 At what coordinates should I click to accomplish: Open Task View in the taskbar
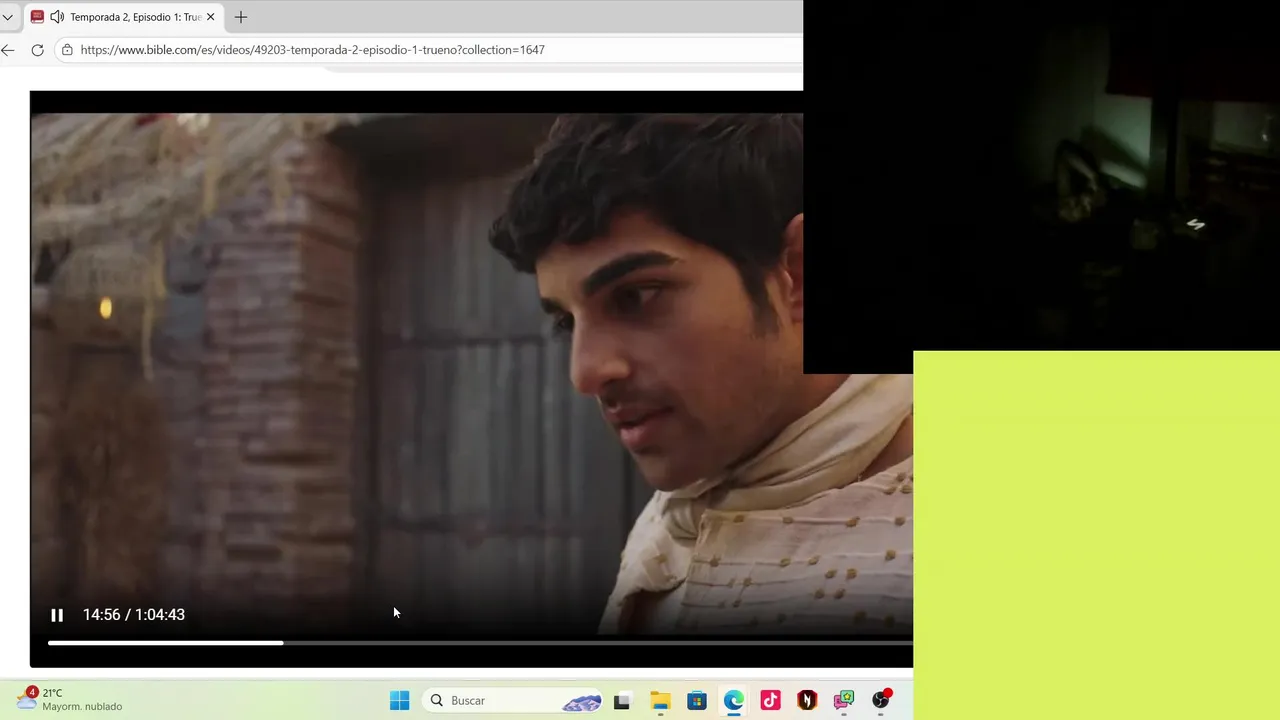pos(621,700)
